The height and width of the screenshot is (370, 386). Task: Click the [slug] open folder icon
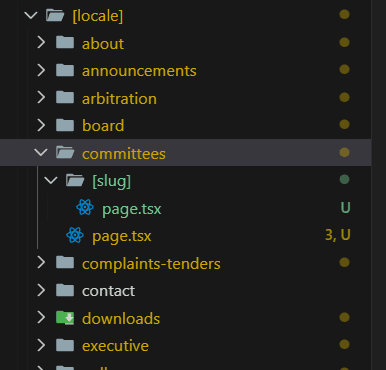pos(75,180)
